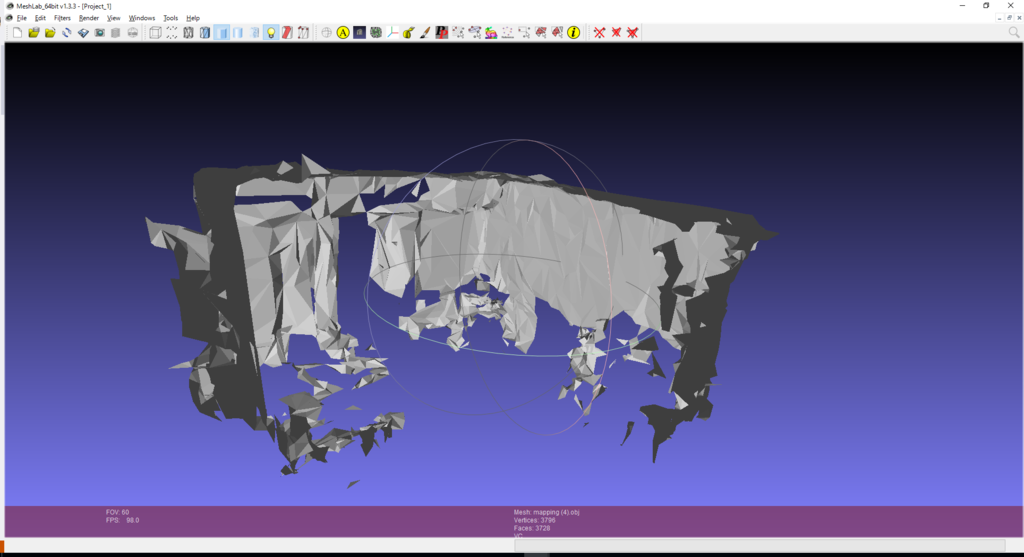Click the 'FPS: 98.0' readout

tap(123, 520)
